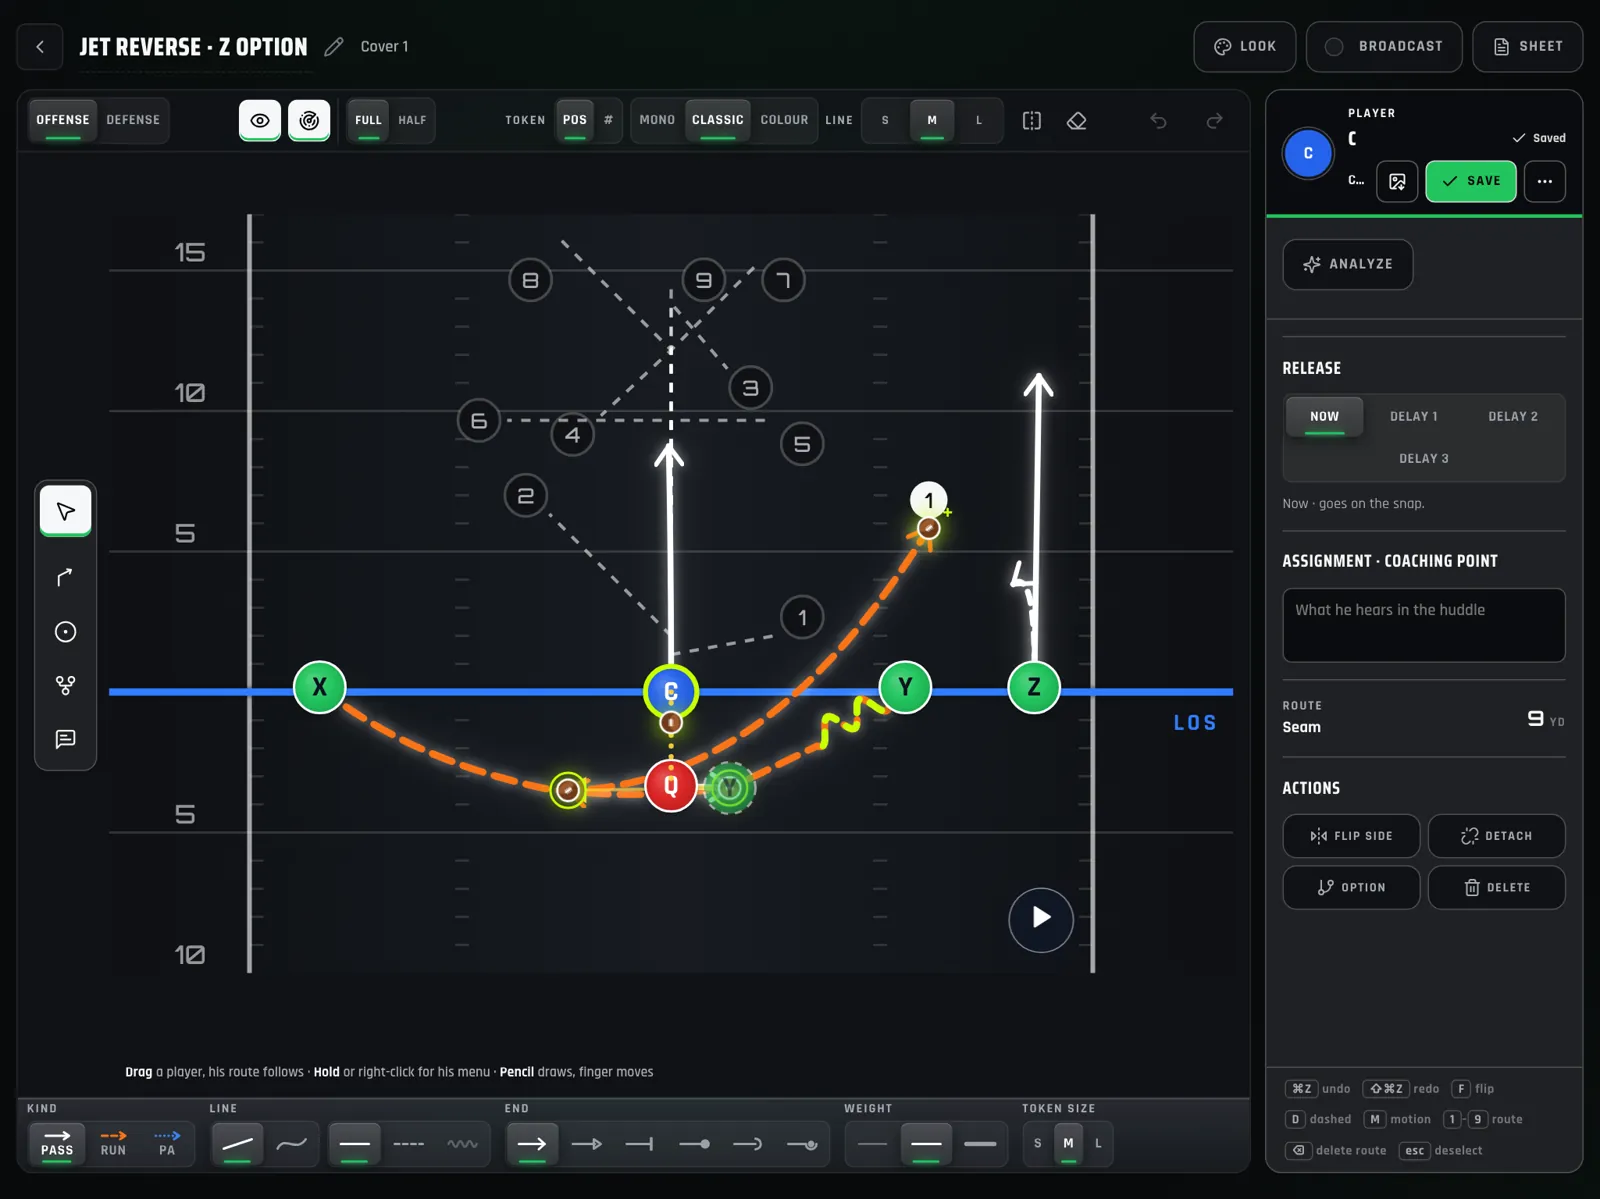
Task: Undo with the curved arrow icon
Action: (x=1158, y=120)
